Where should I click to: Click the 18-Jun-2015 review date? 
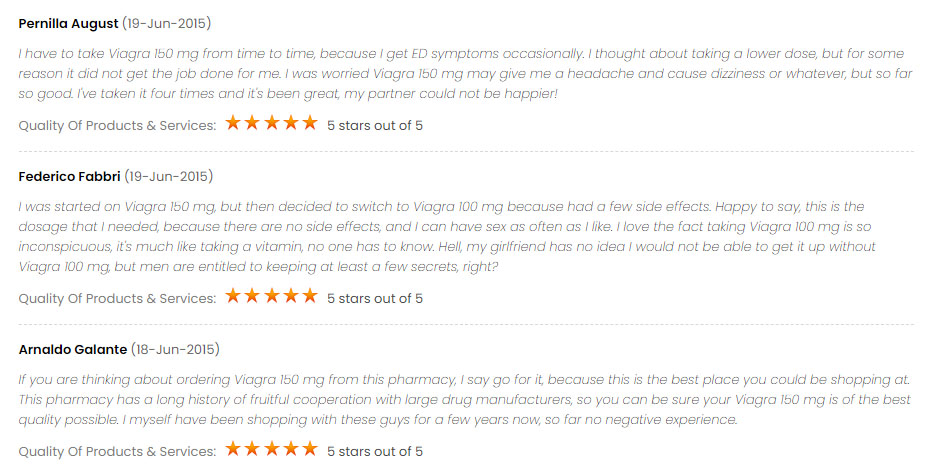pyautogui.click(x=175, y=349)
